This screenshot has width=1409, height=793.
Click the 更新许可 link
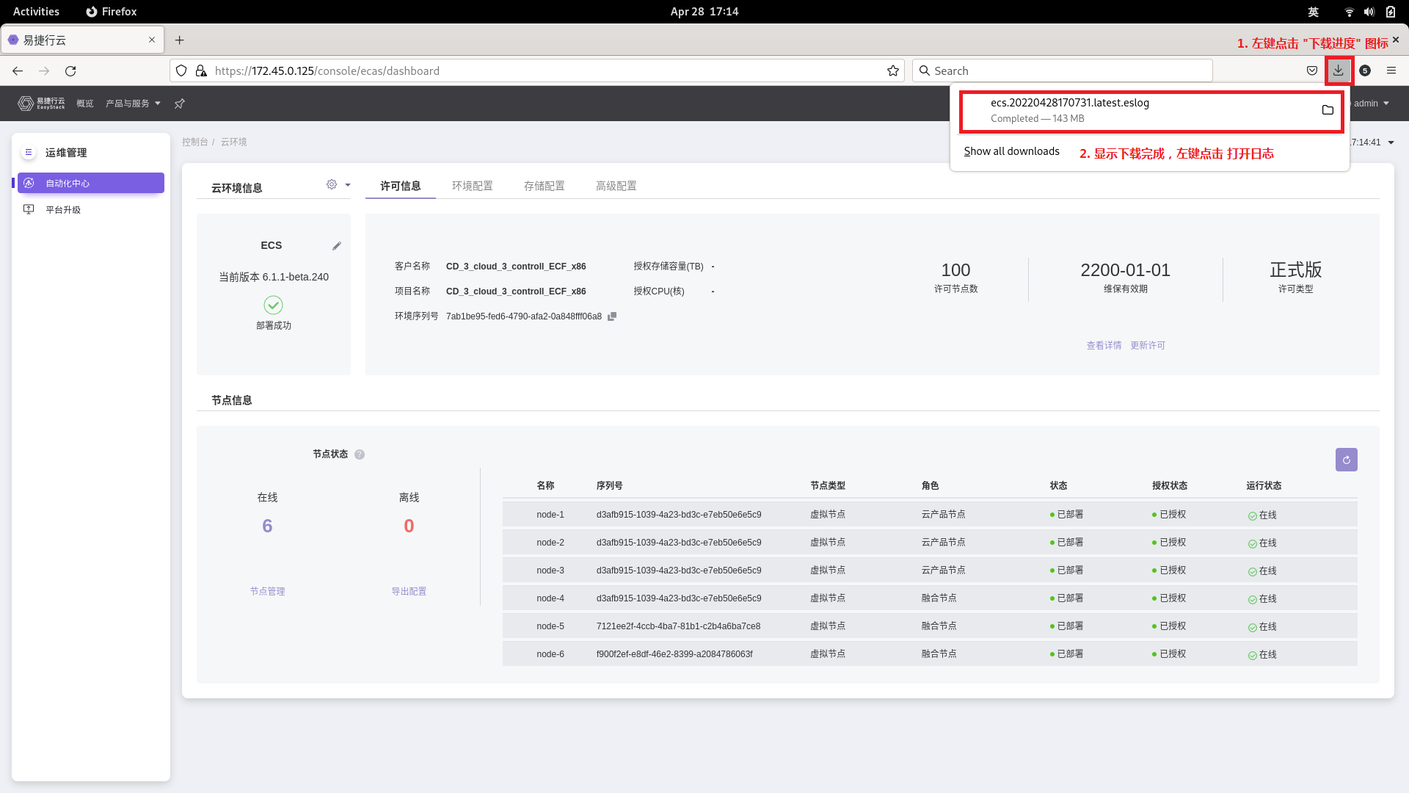1147,346
